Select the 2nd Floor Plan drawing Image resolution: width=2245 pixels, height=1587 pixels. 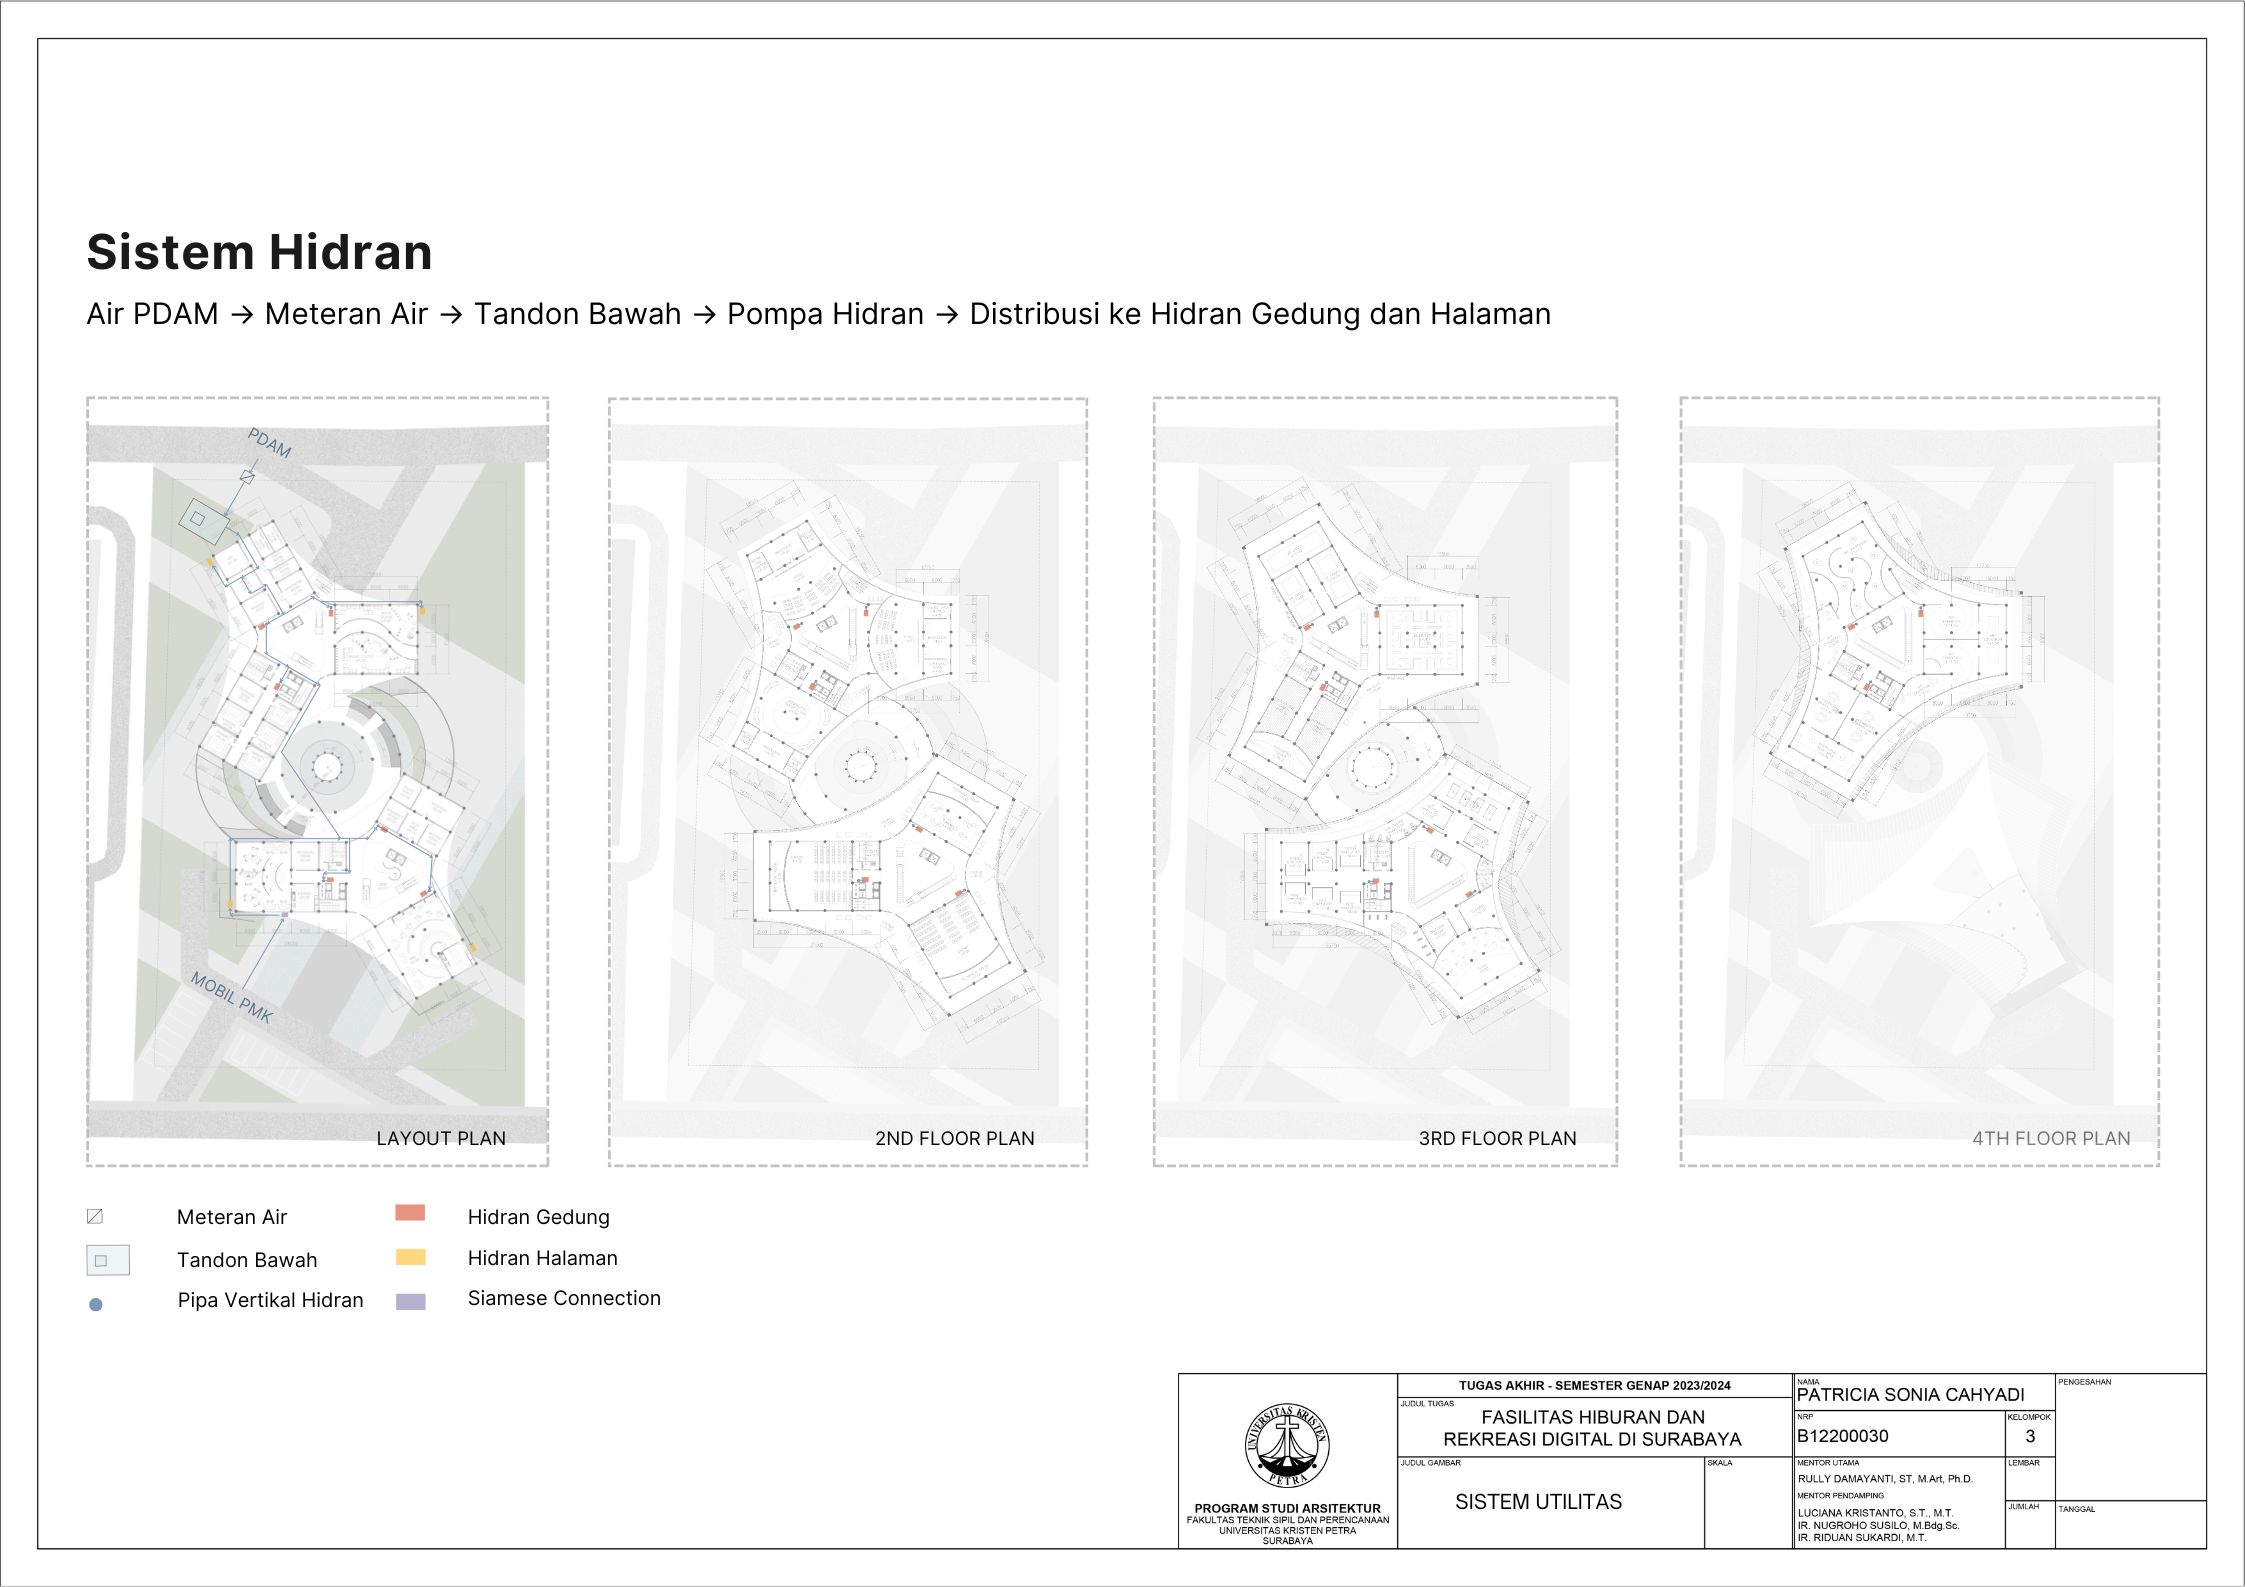click(x=848, y=780)
